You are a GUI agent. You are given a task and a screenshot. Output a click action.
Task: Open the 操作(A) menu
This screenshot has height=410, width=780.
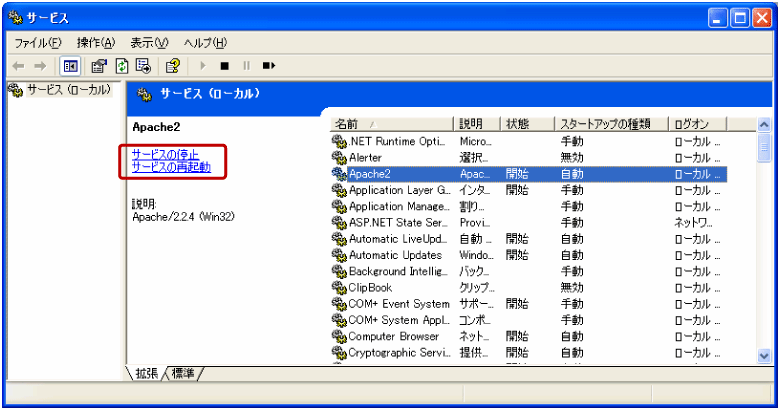pos(96,43)
